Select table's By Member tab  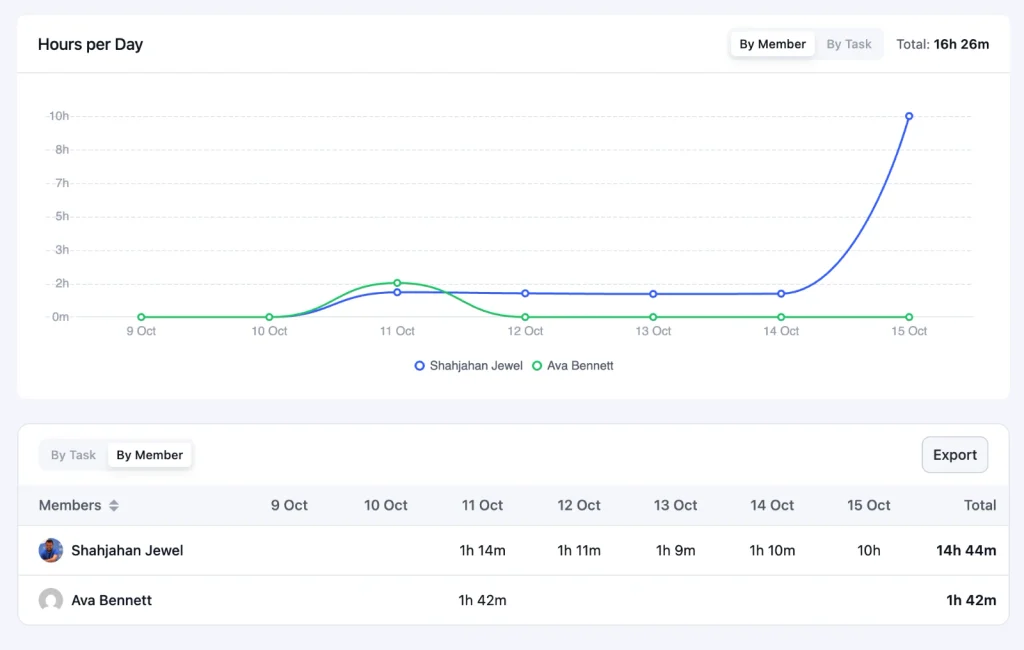[150, 455]
